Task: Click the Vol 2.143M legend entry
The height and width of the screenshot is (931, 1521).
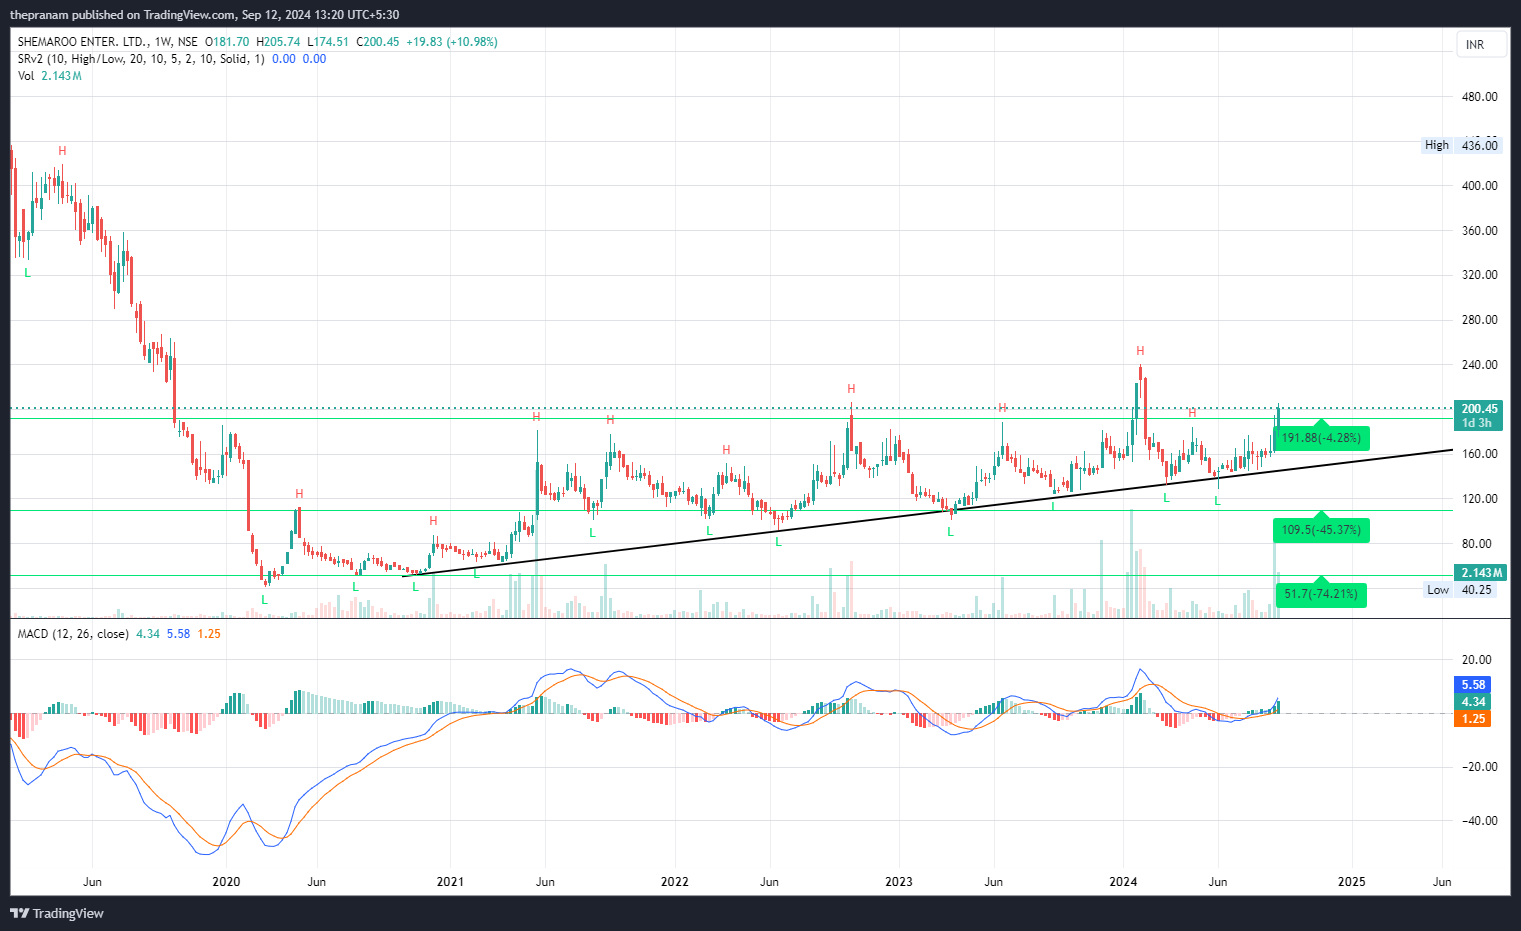Action: pos(49,76)
